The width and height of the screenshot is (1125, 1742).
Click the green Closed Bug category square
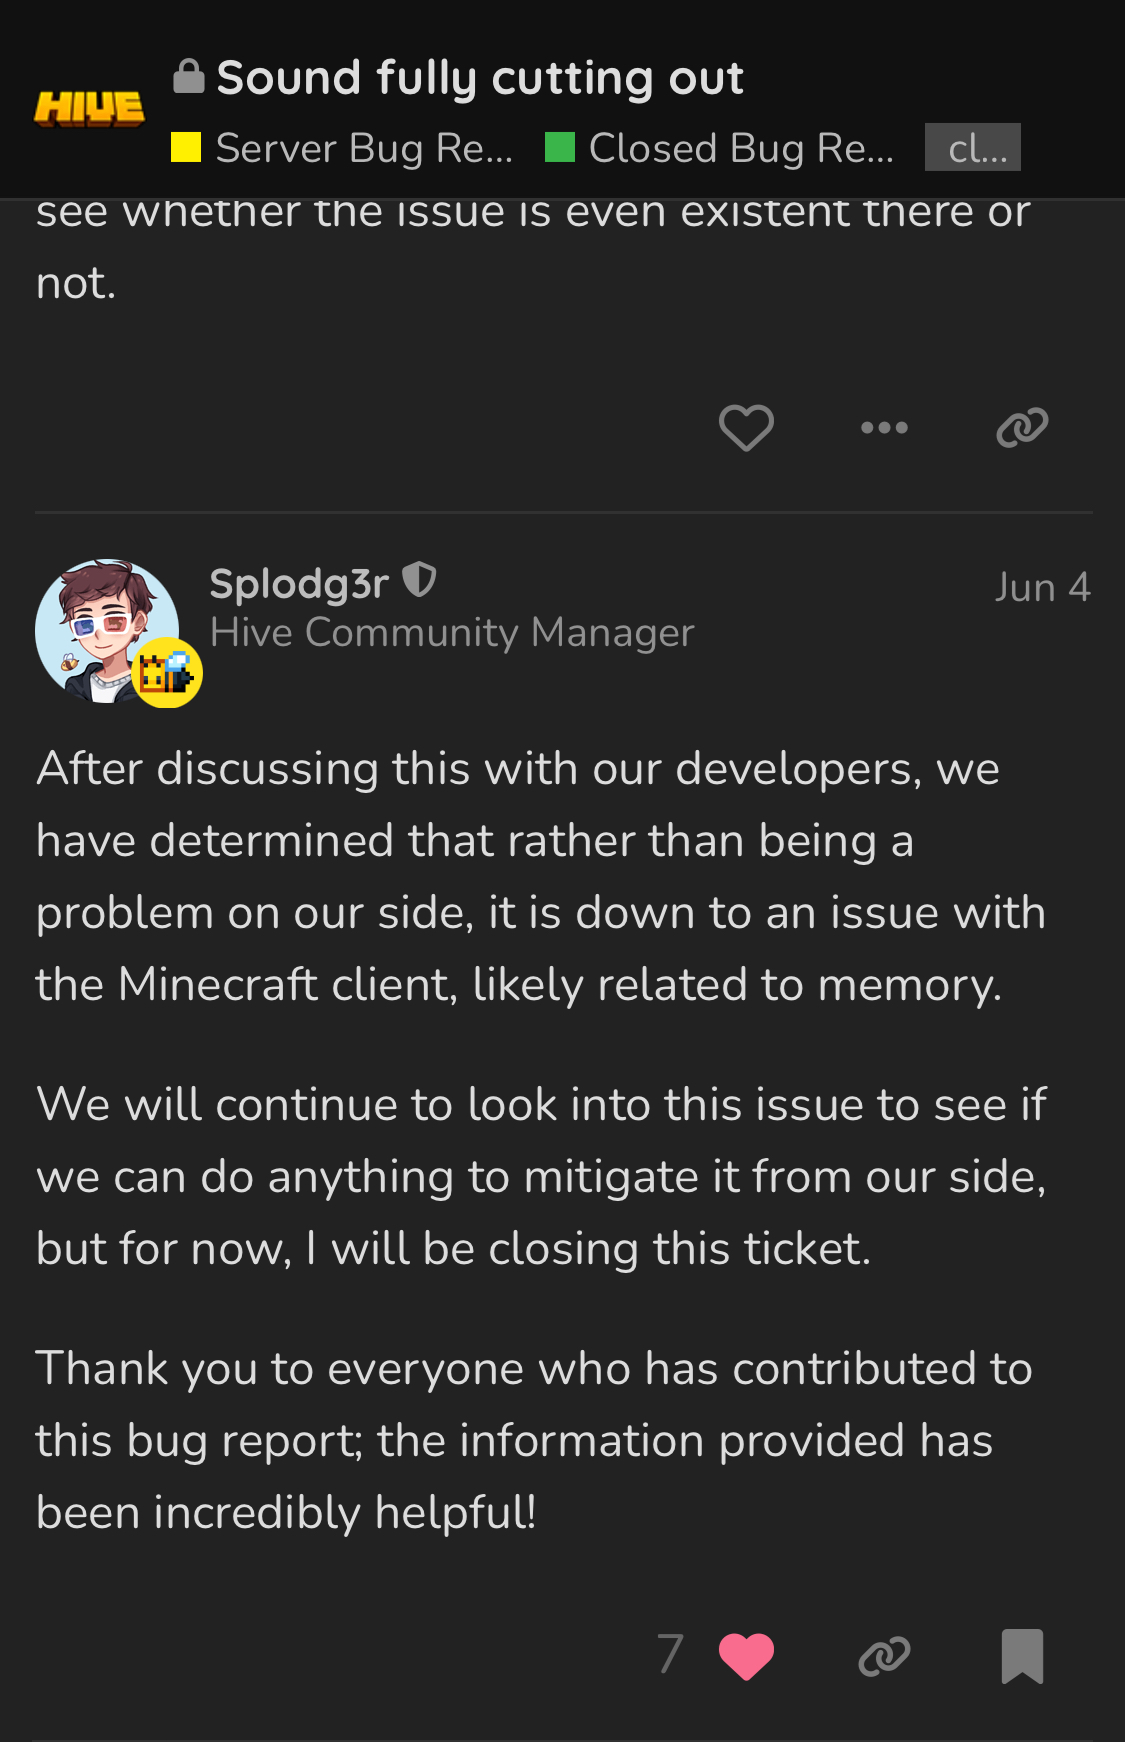pos(560,147)
